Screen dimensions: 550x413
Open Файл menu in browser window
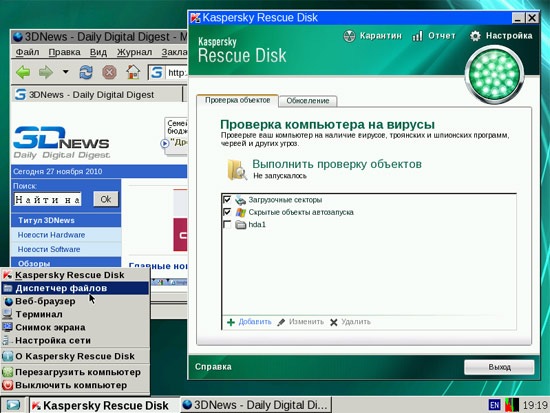coord(27,52)
